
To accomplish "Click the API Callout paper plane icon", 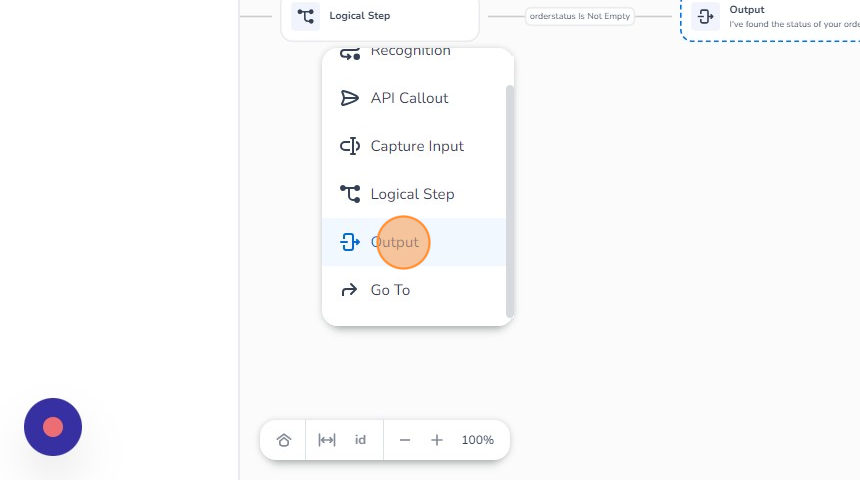I will pos(349,98).
